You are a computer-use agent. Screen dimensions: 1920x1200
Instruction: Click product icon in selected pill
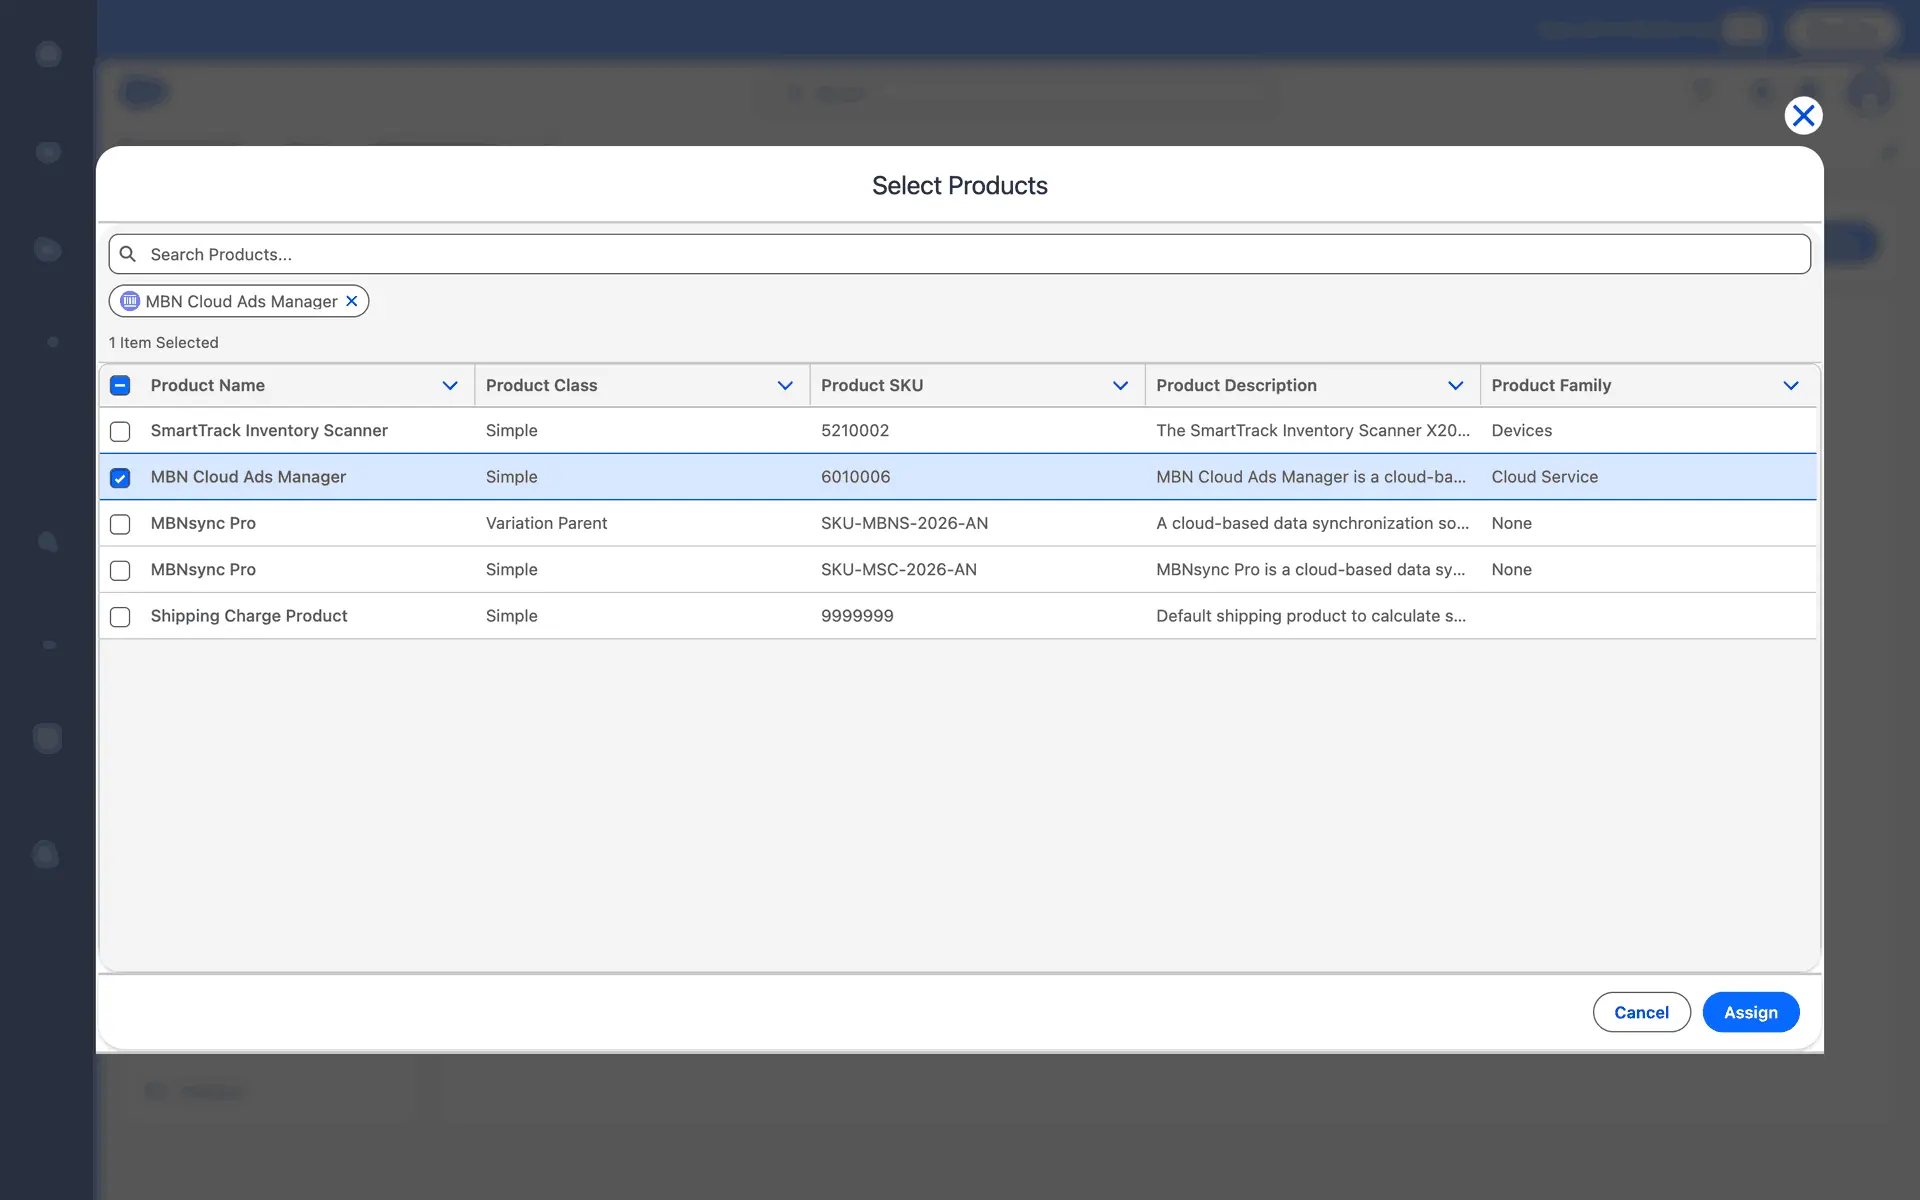point(130,301)
